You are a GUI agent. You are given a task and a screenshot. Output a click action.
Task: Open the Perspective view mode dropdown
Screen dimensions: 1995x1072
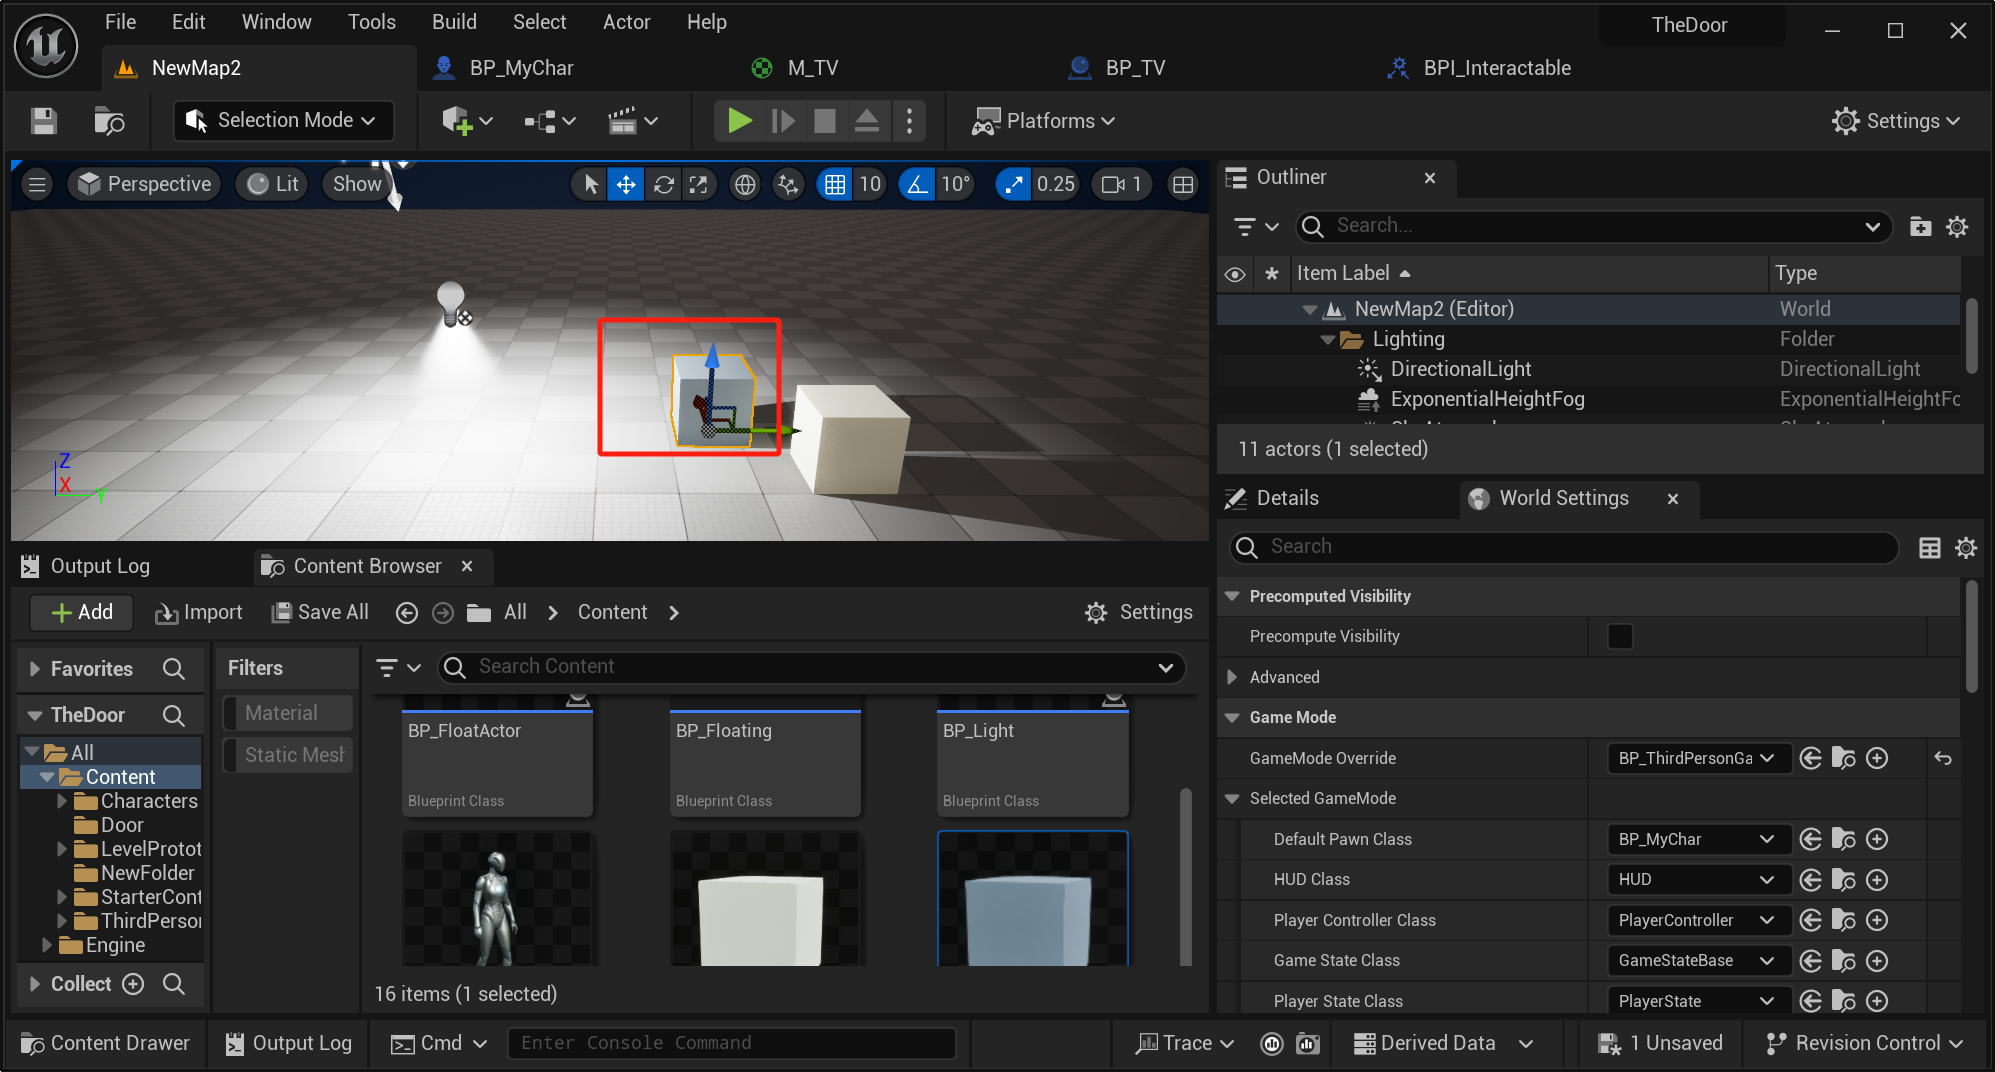pos(145,184)
